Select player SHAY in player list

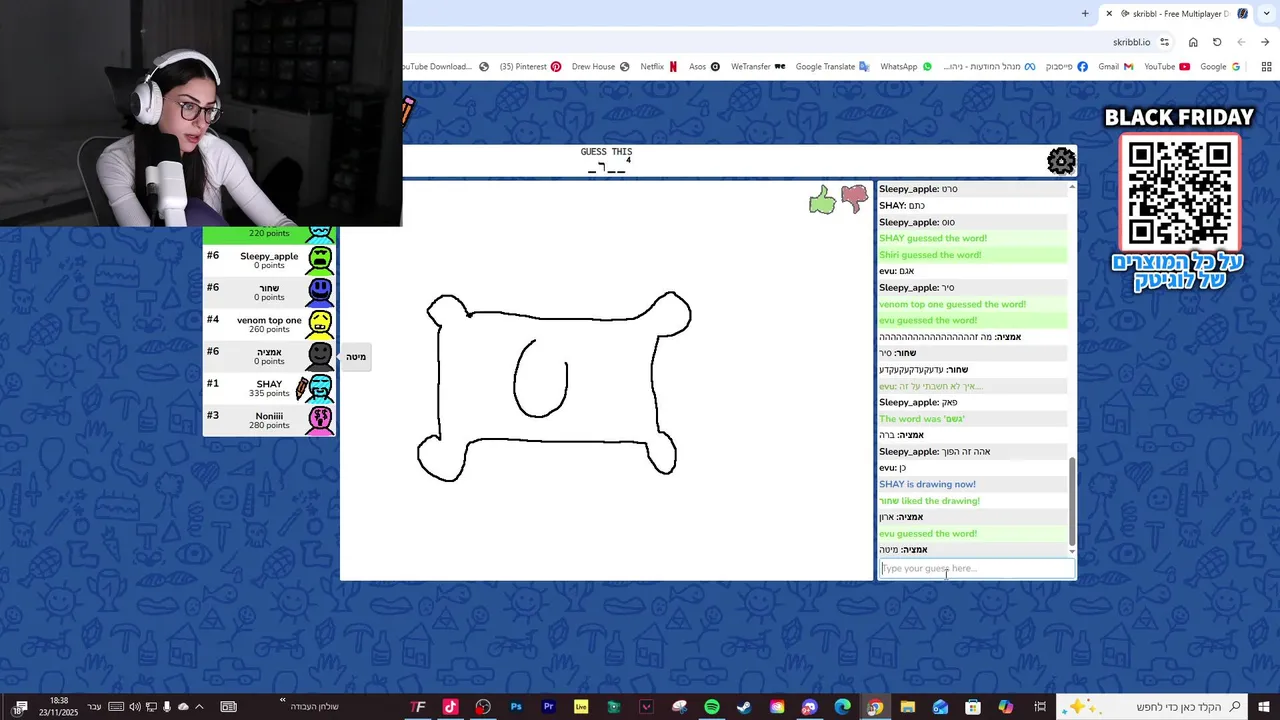(x=269, y=388)
